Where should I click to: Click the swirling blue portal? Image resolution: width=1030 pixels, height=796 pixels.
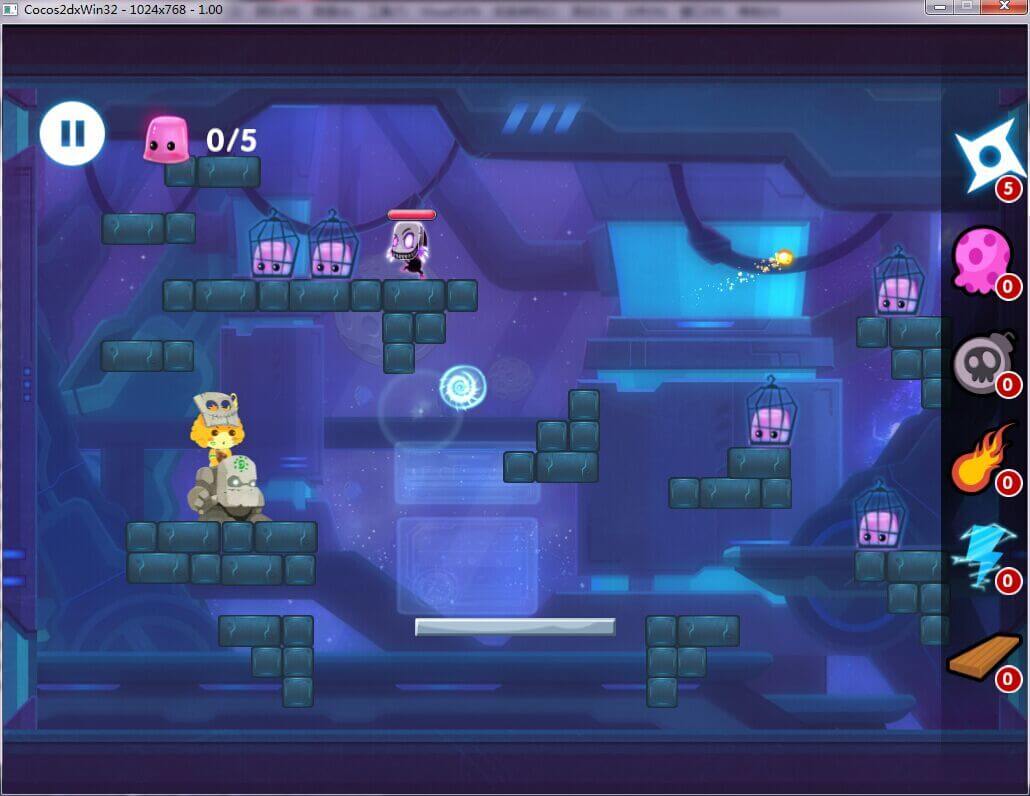click(463, 387)
